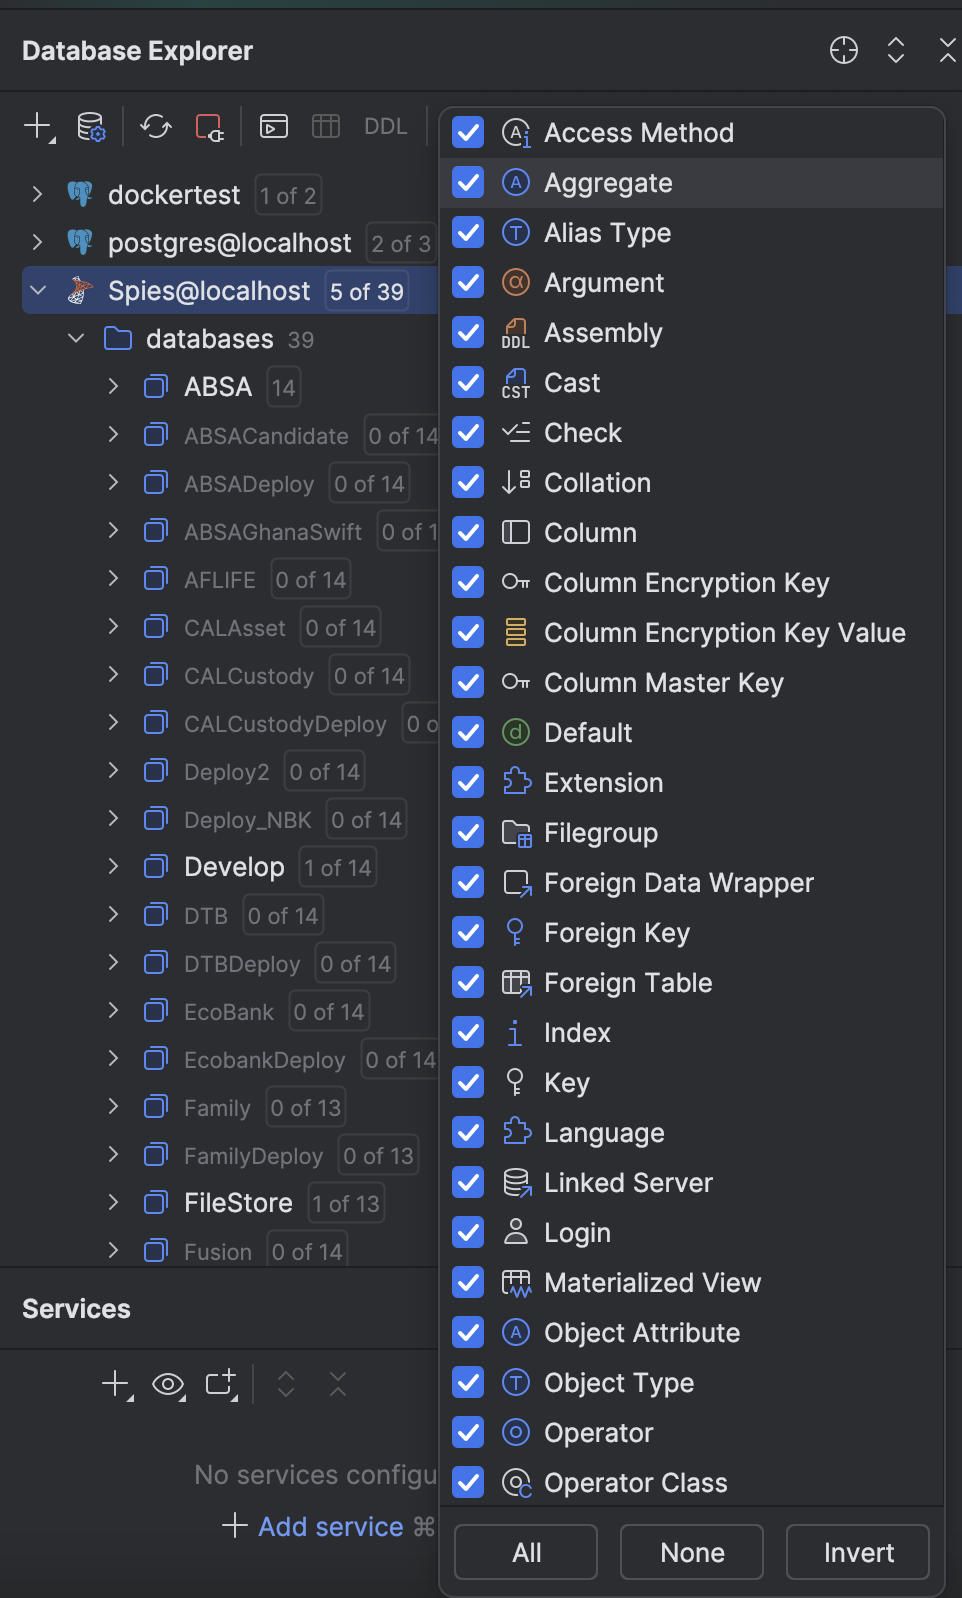The height and width of the screenshot is (1598, 962).
Task: Select Aggregate in the filter list
Action: coord(608,183)
